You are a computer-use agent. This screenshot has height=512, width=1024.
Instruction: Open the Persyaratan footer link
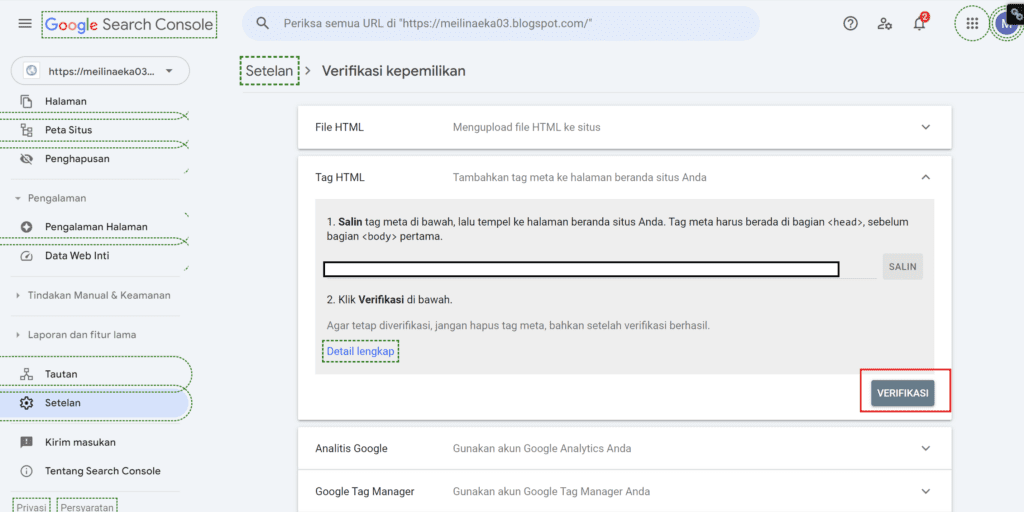tap(87, 507)
